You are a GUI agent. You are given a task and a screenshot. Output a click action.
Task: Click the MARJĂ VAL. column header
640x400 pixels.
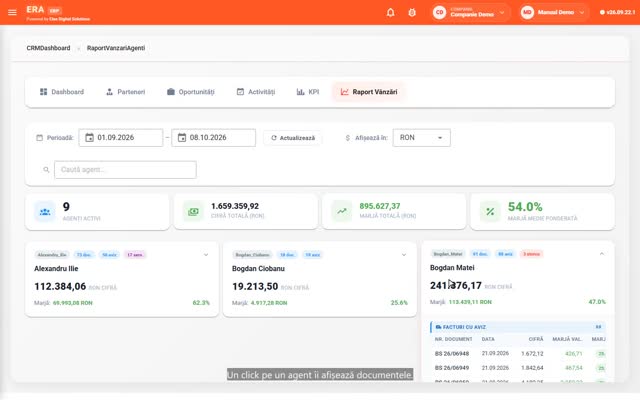pyautogui.click(x=567, y=339)
